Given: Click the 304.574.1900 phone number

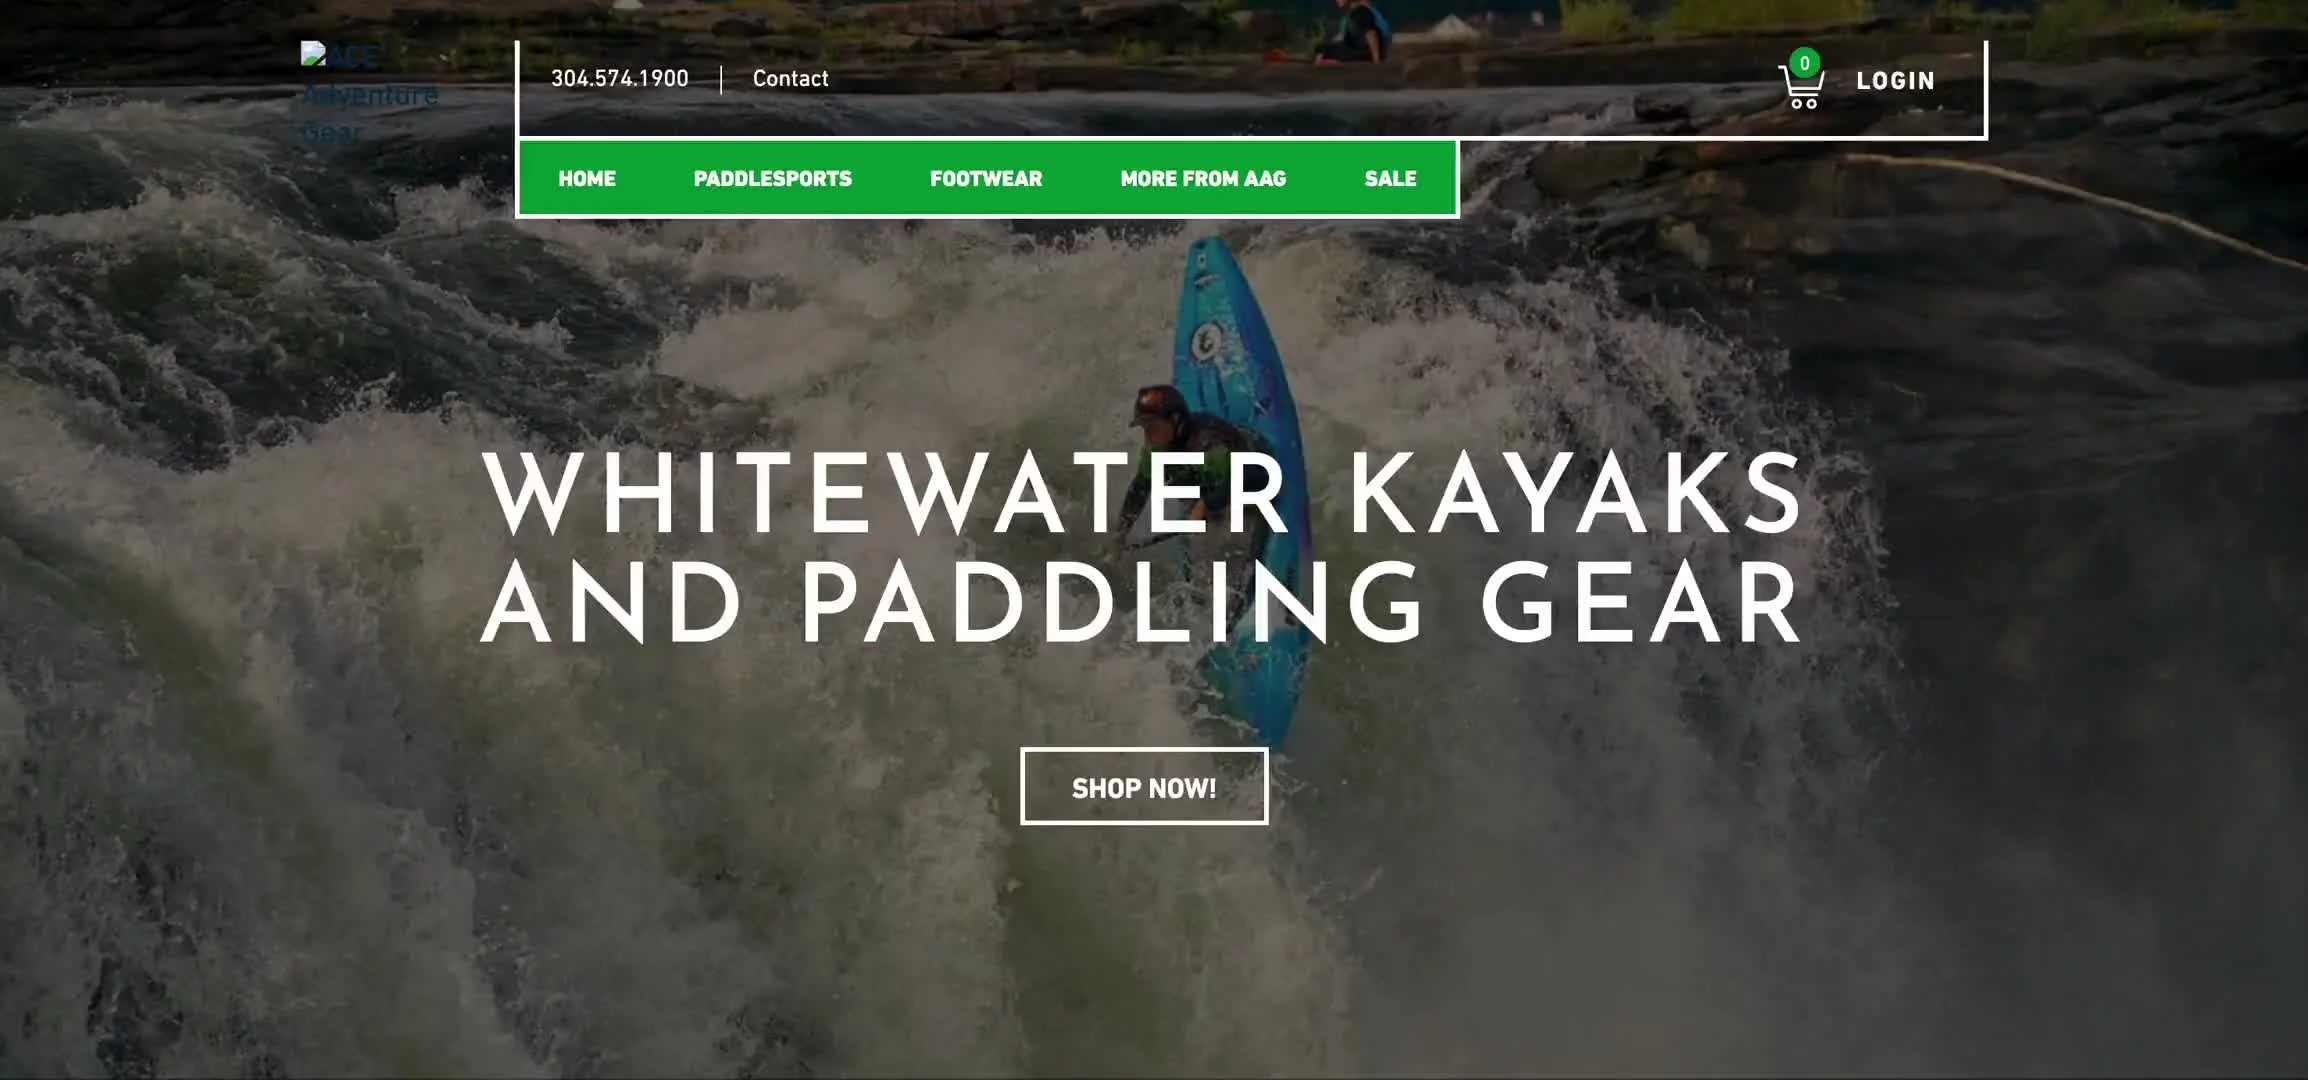Looking at the screenshot, I should tap(619, 78).
